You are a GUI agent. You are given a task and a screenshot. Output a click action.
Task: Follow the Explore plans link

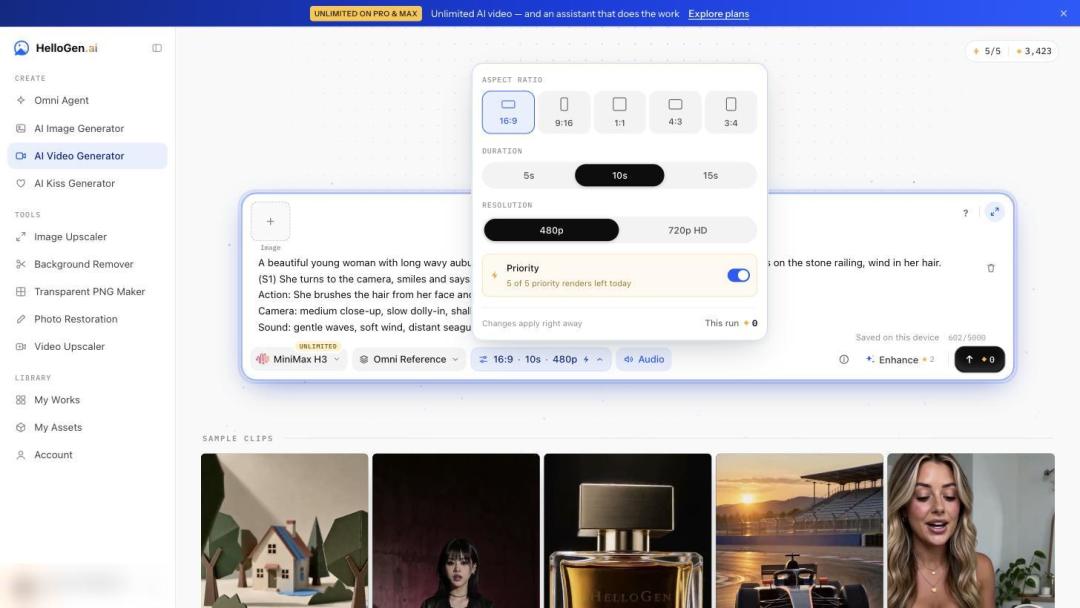click(x=718, y=14)
